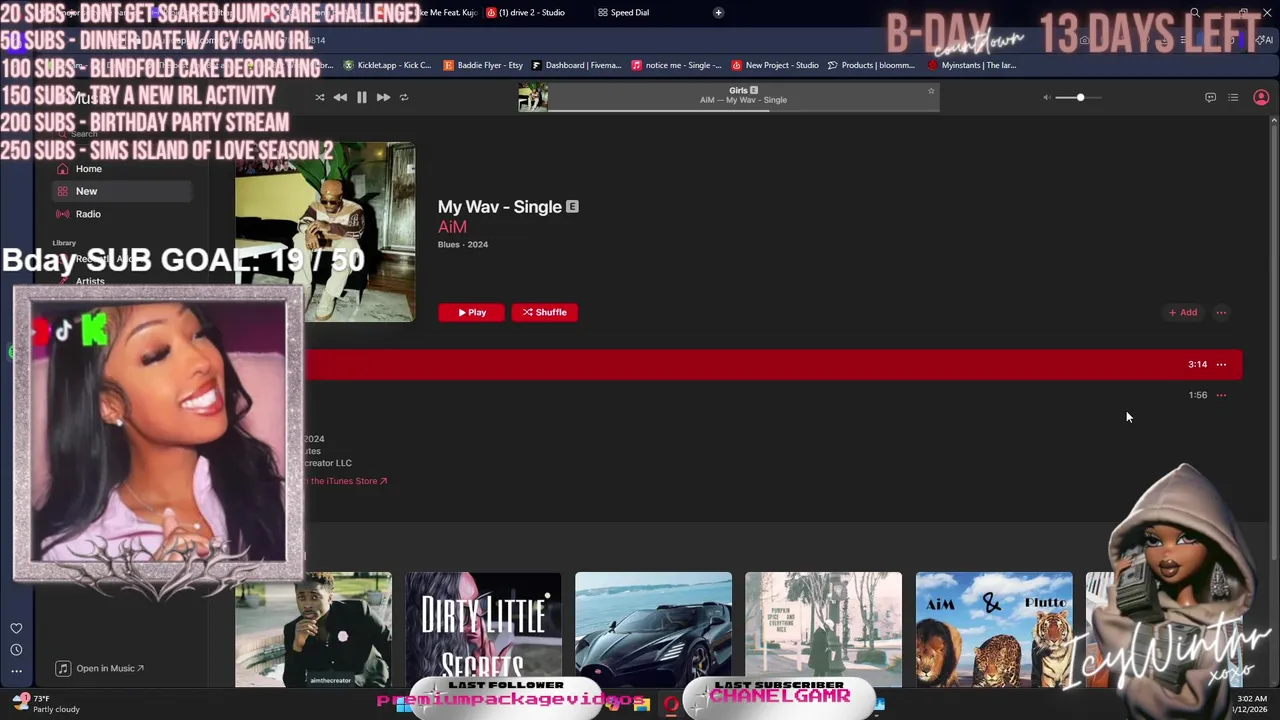Open album more options beside Add
This screenshot has width=1280, height=720.
pos(1221,312)
